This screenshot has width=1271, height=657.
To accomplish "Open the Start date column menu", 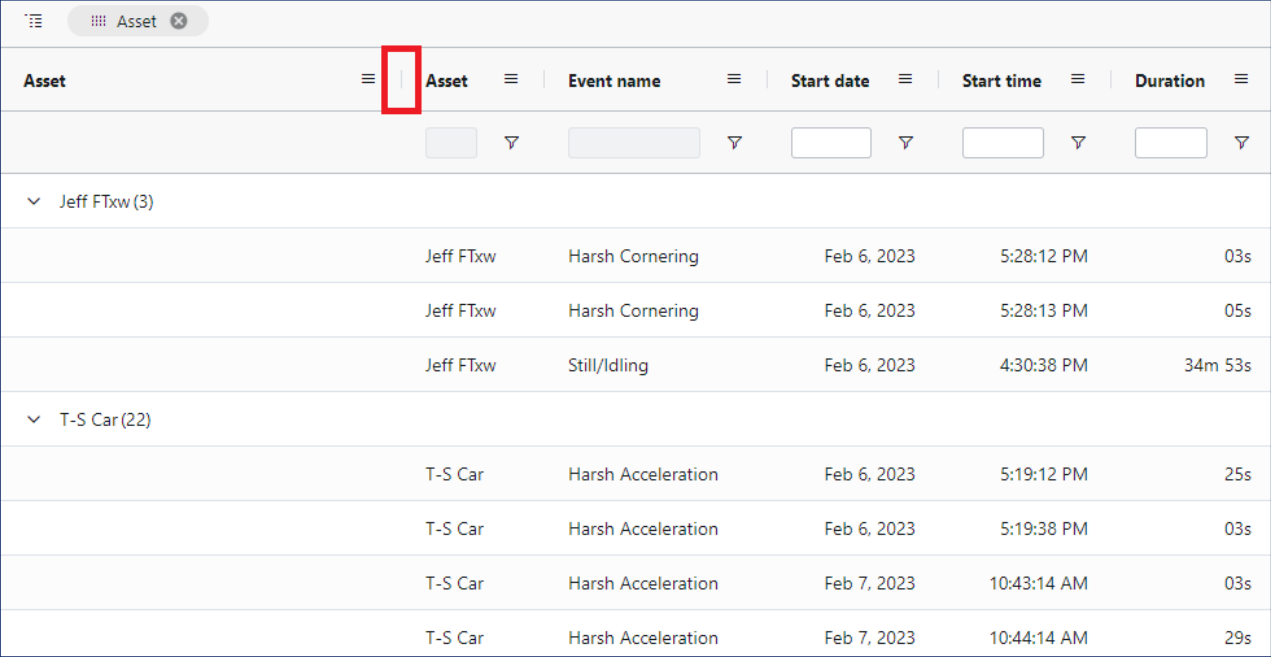I will click(905, 79).
